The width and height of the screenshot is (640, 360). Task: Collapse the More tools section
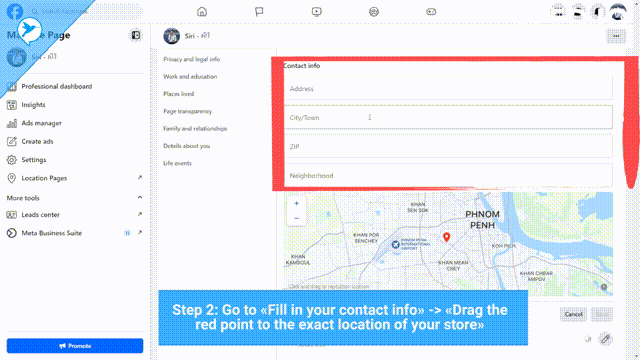(x=140, y=198)
